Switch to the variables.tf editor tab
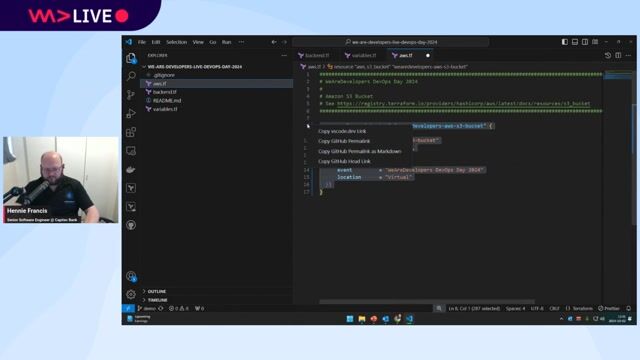The image size is (640, 360). pyautogui.click(x=361, y=56)
